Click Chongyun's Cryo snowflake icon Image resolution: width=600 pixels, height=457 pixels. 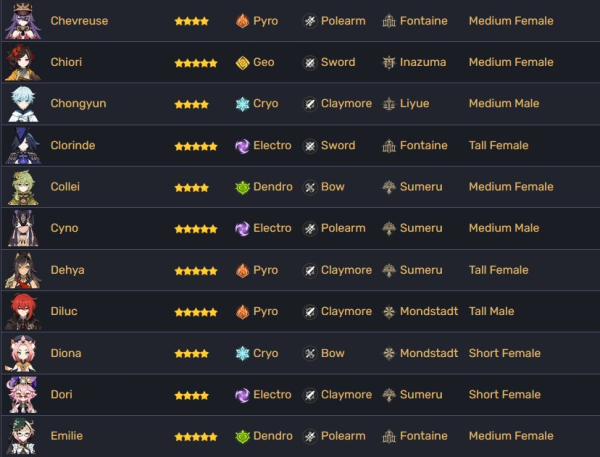241,104
